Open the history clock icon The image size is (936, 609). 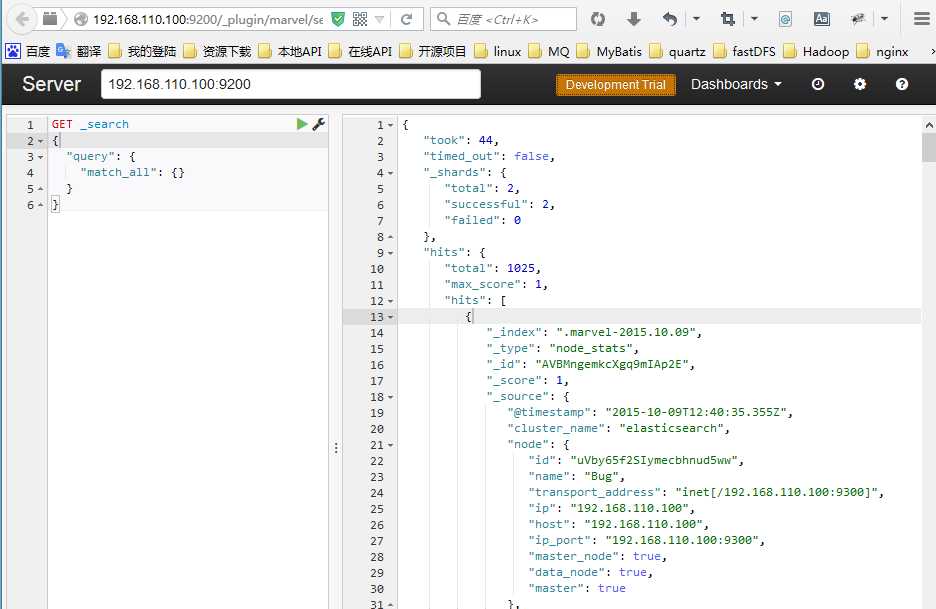pyautogui.click(x=818, y=84)
